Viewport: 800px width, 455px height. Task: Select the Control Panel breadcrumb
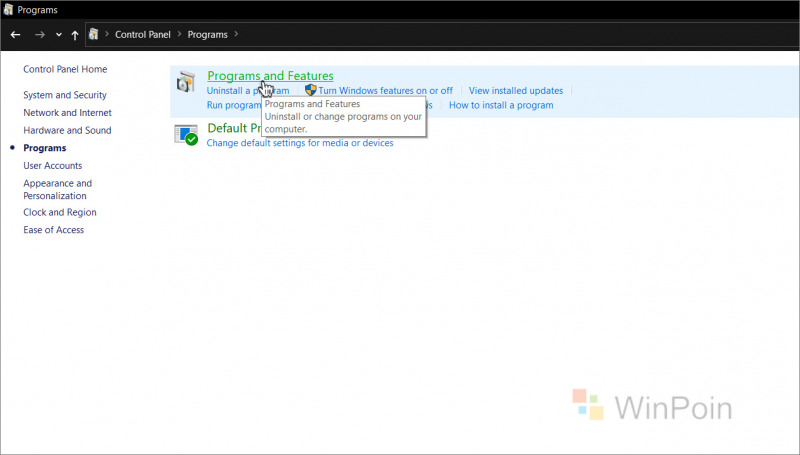pyautogui.click(x=143, y=35)
